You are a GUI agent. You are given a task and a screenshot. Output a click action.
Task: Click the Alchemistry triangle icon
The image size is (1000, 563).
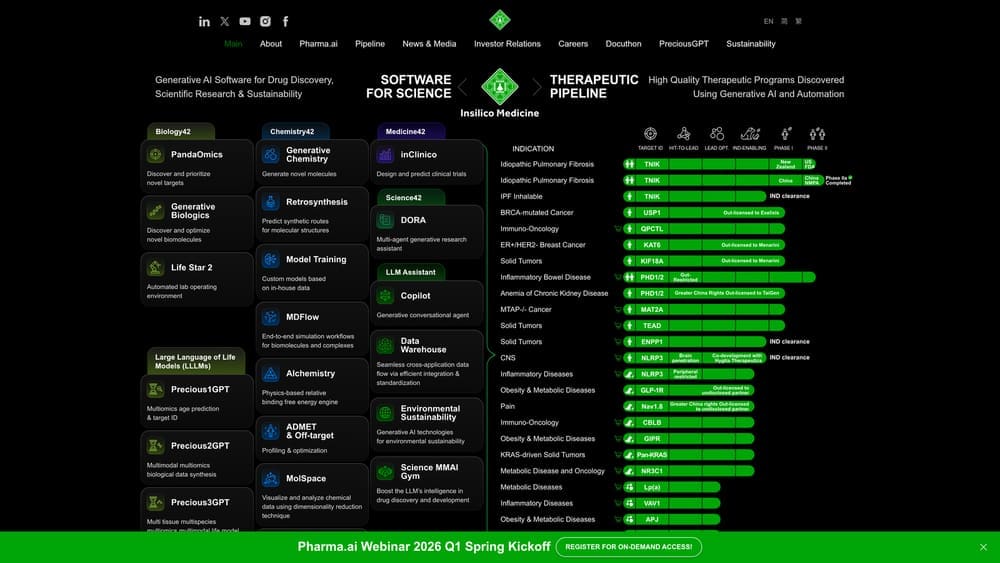click(270, 374)
